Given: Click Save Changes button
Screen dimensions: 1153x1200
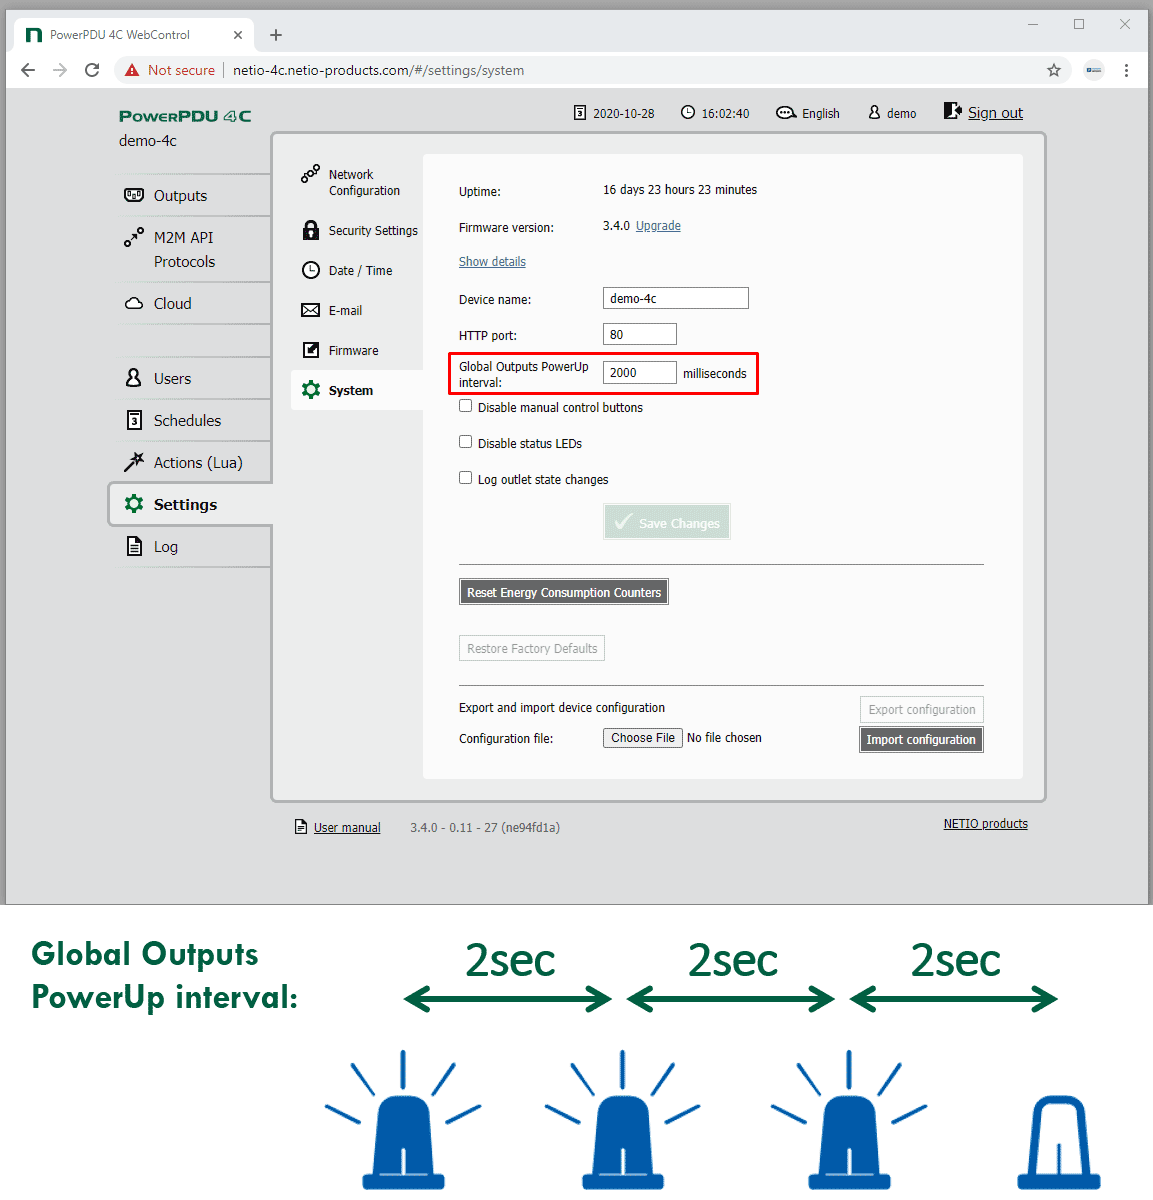Looking at the screenshot, I should pos(667,522).
